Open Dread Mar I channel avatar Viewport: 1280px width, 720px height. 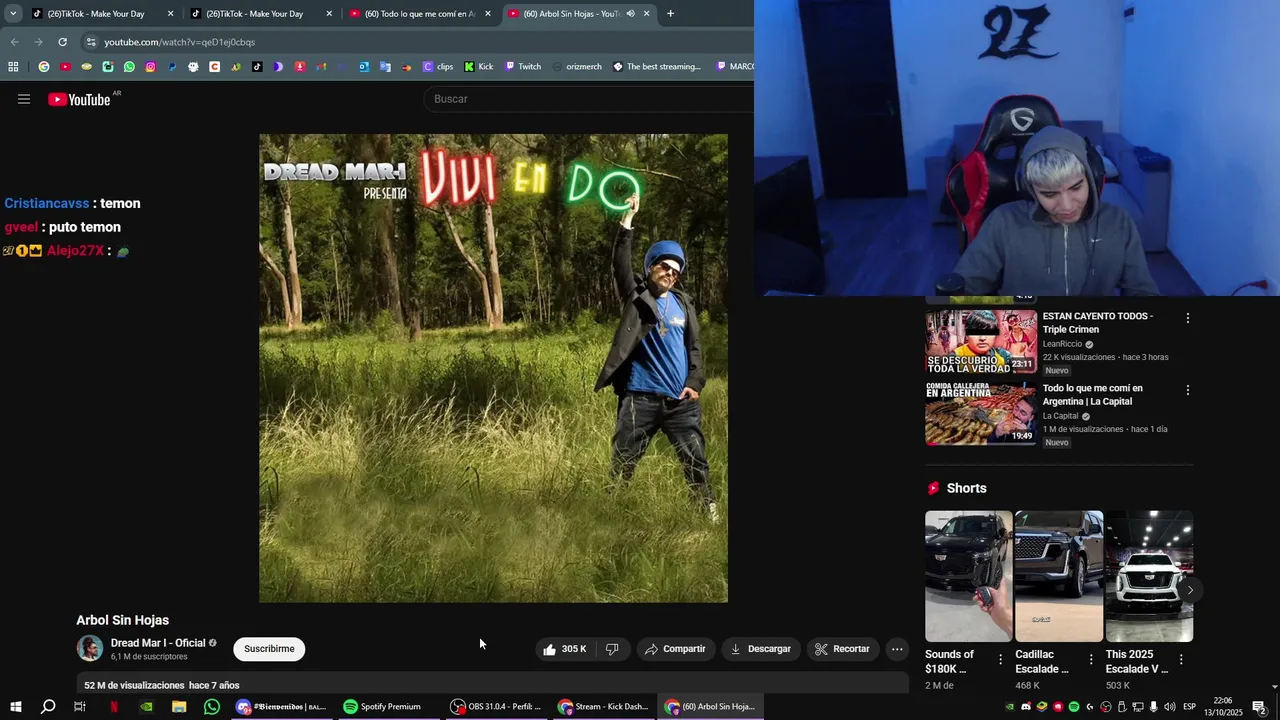coord(90,649)
